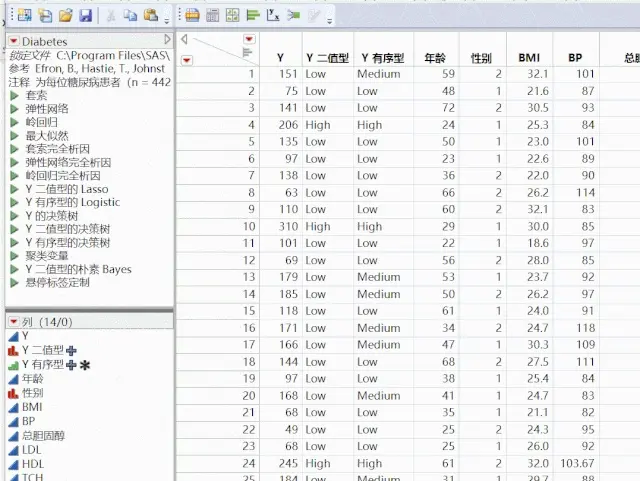
Task: Click the New Data Table toolbar icon
Action: click(x=24, y=16)
